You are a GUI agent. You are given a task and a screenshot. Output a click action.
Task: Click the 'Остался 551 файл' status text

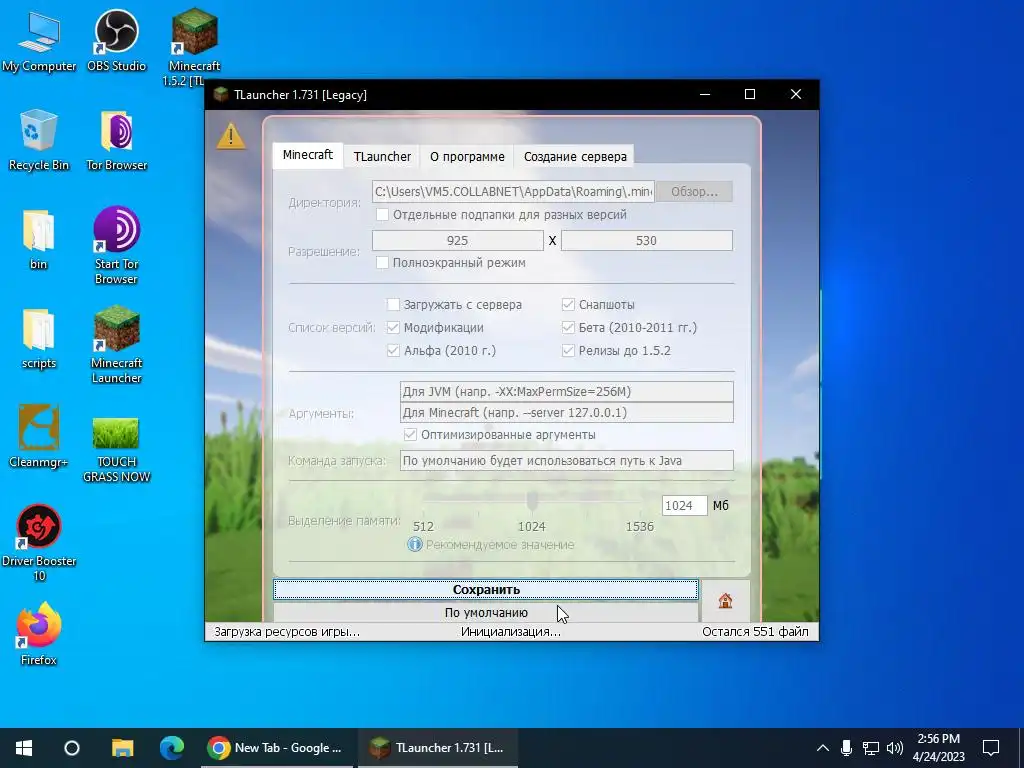pyautogui.click(x=755, y=632)
